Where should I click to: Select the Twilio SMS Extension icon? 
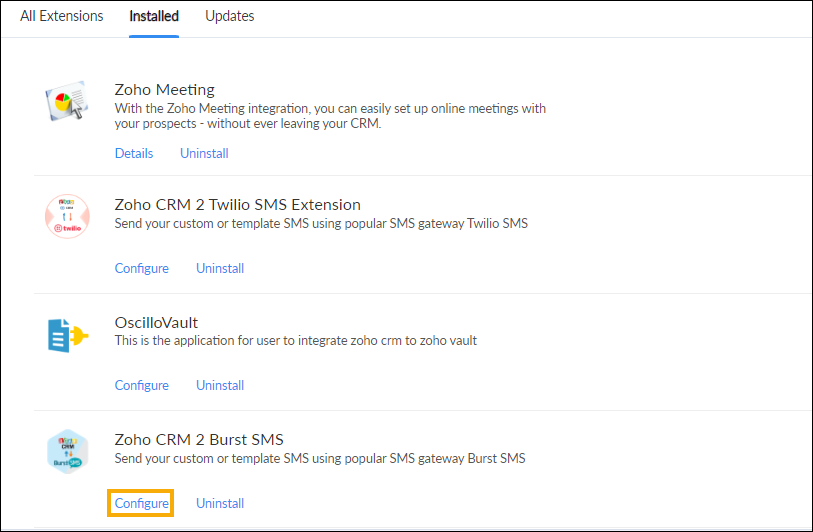click(x=67, y=216)
